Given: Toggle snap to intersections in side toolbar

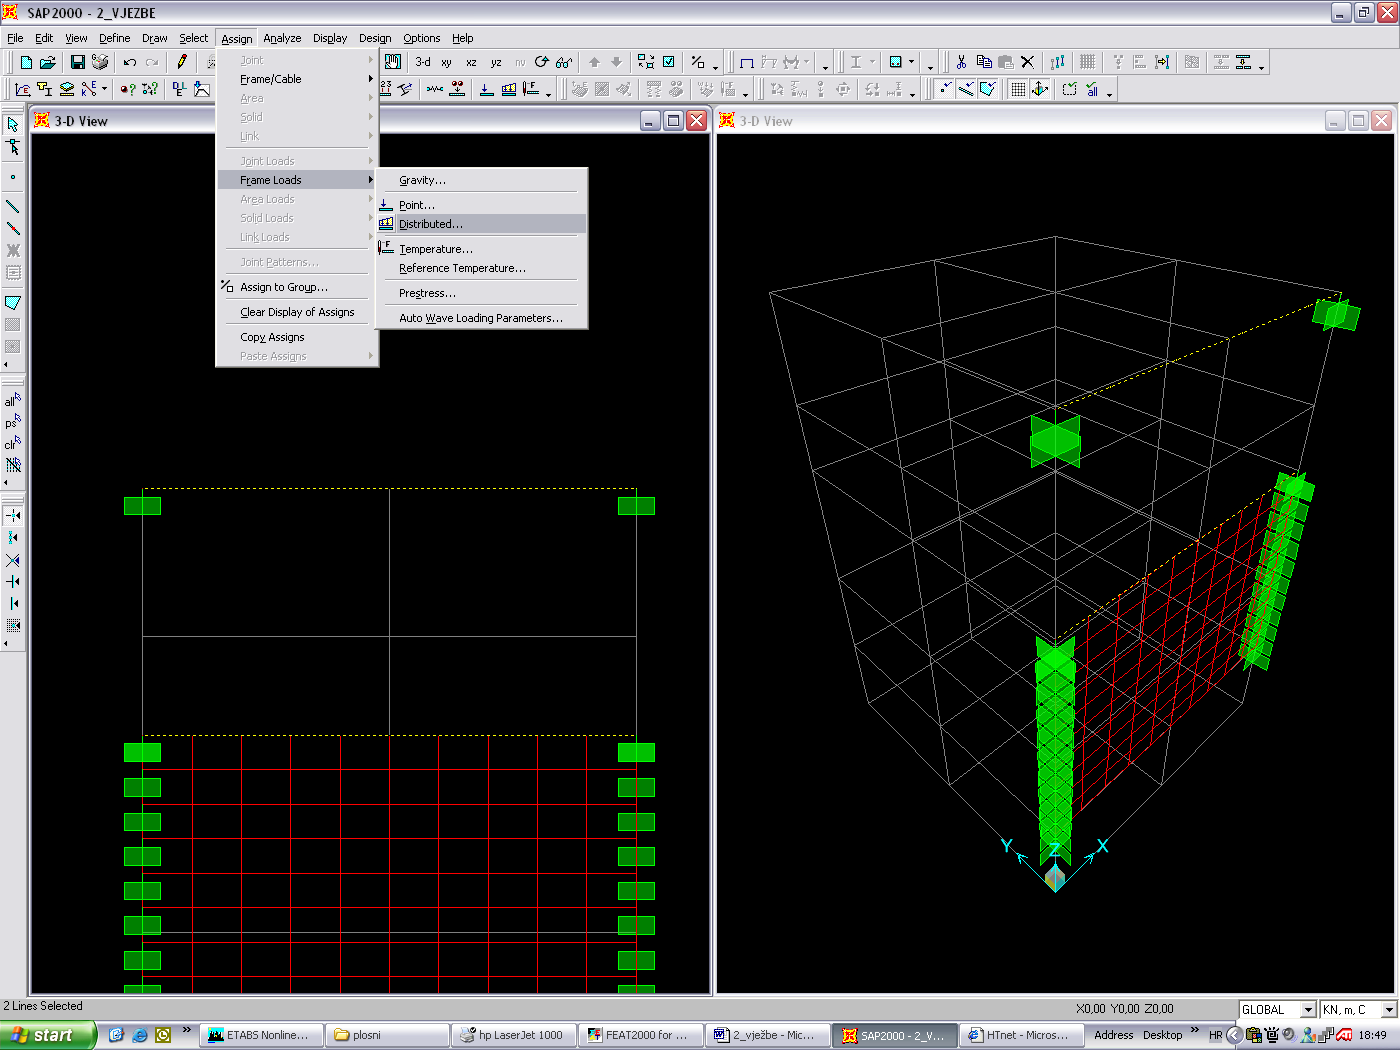Looking at the screenshot, I should pos(13,560).
